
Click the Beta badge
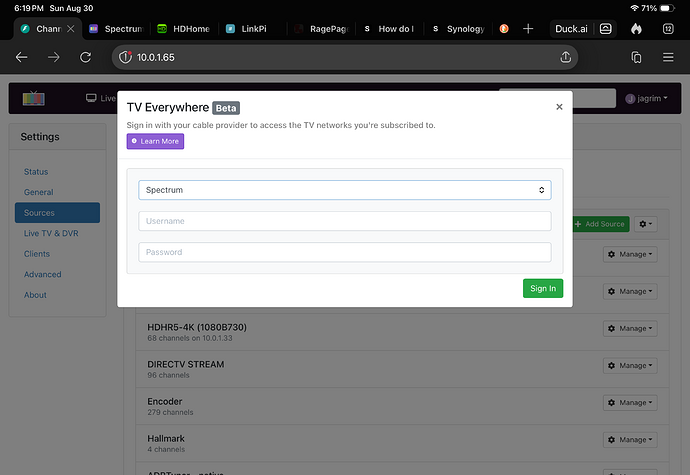(x=226, y=108)
